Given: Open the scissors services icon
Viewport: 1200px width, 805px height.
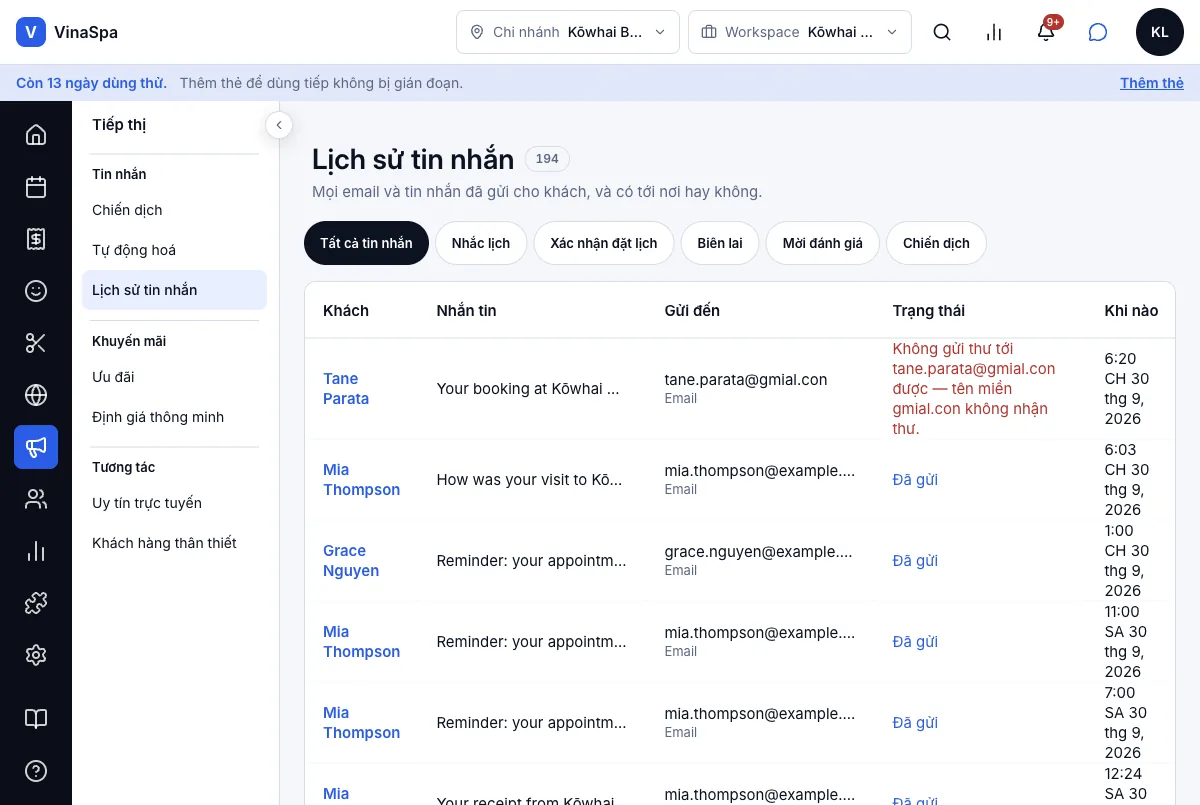Looking at the screenshot, I should tap(36, 343).
